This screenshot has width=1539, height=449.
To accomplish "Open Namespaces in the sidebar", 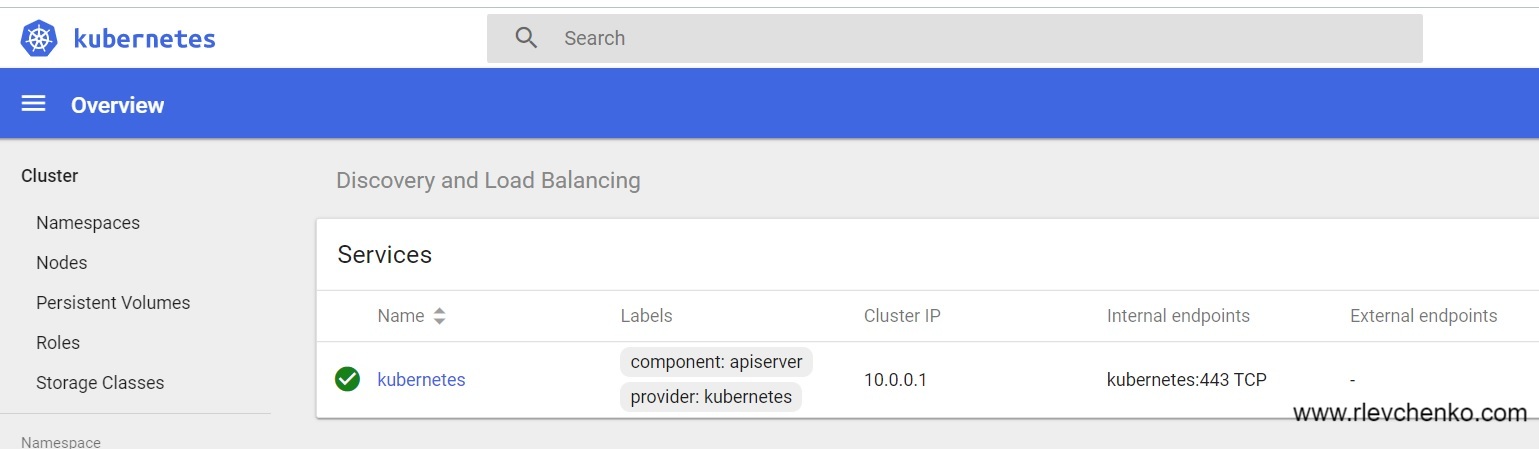I will (88, 223).
